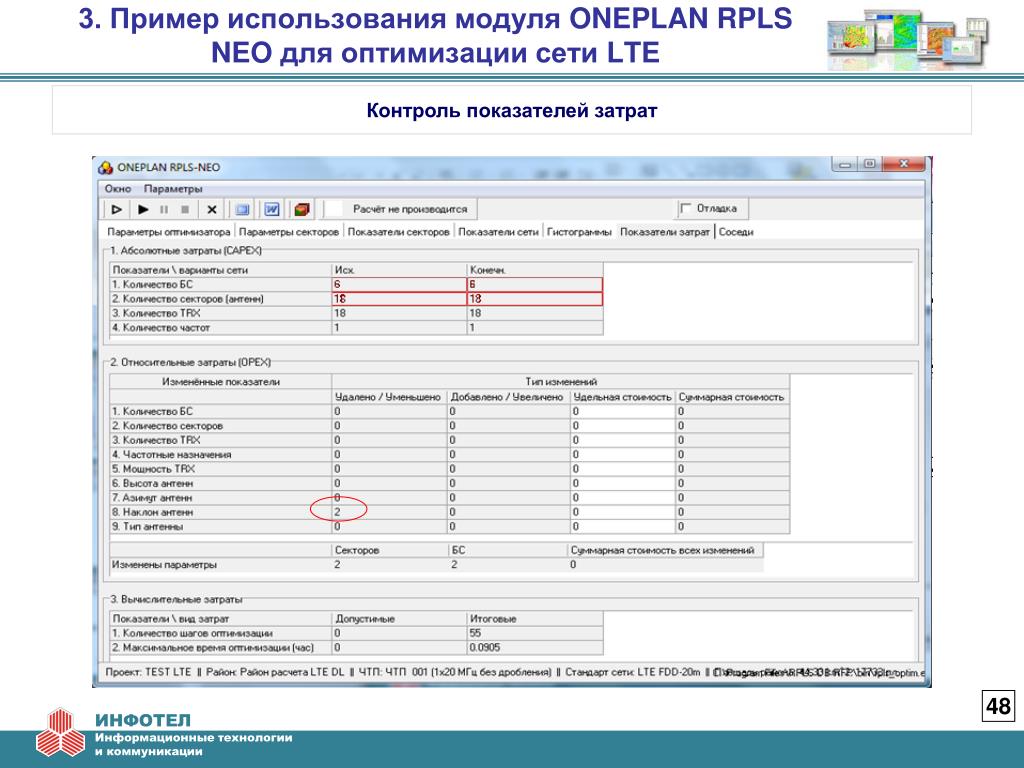Click the Конечн. value 18 for Количество секторов (антенн)
This screenshot has height=768, width=1024.
[x=535, y=299]
